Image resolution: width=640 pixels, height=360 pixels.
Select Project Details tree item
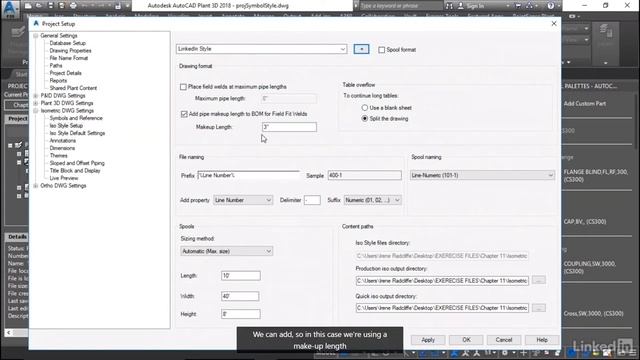[x=65, y=73]
